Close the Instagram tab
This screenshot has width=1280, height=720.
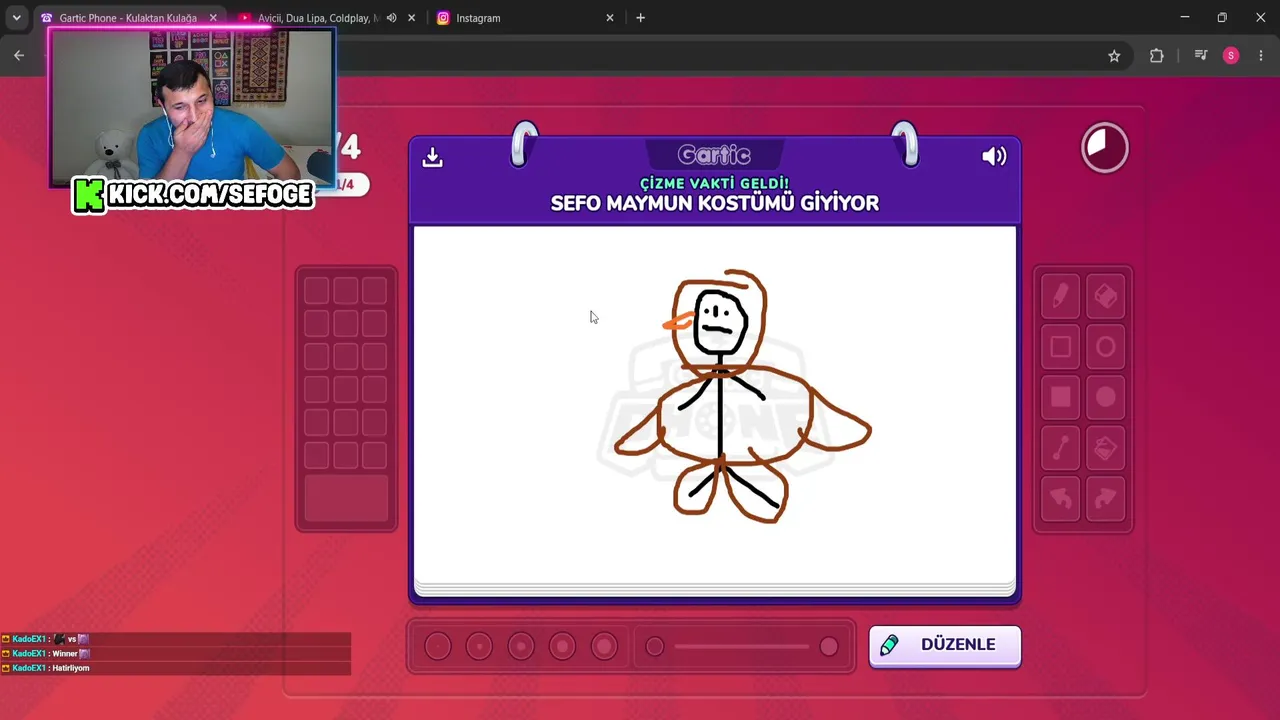(610, 18)
